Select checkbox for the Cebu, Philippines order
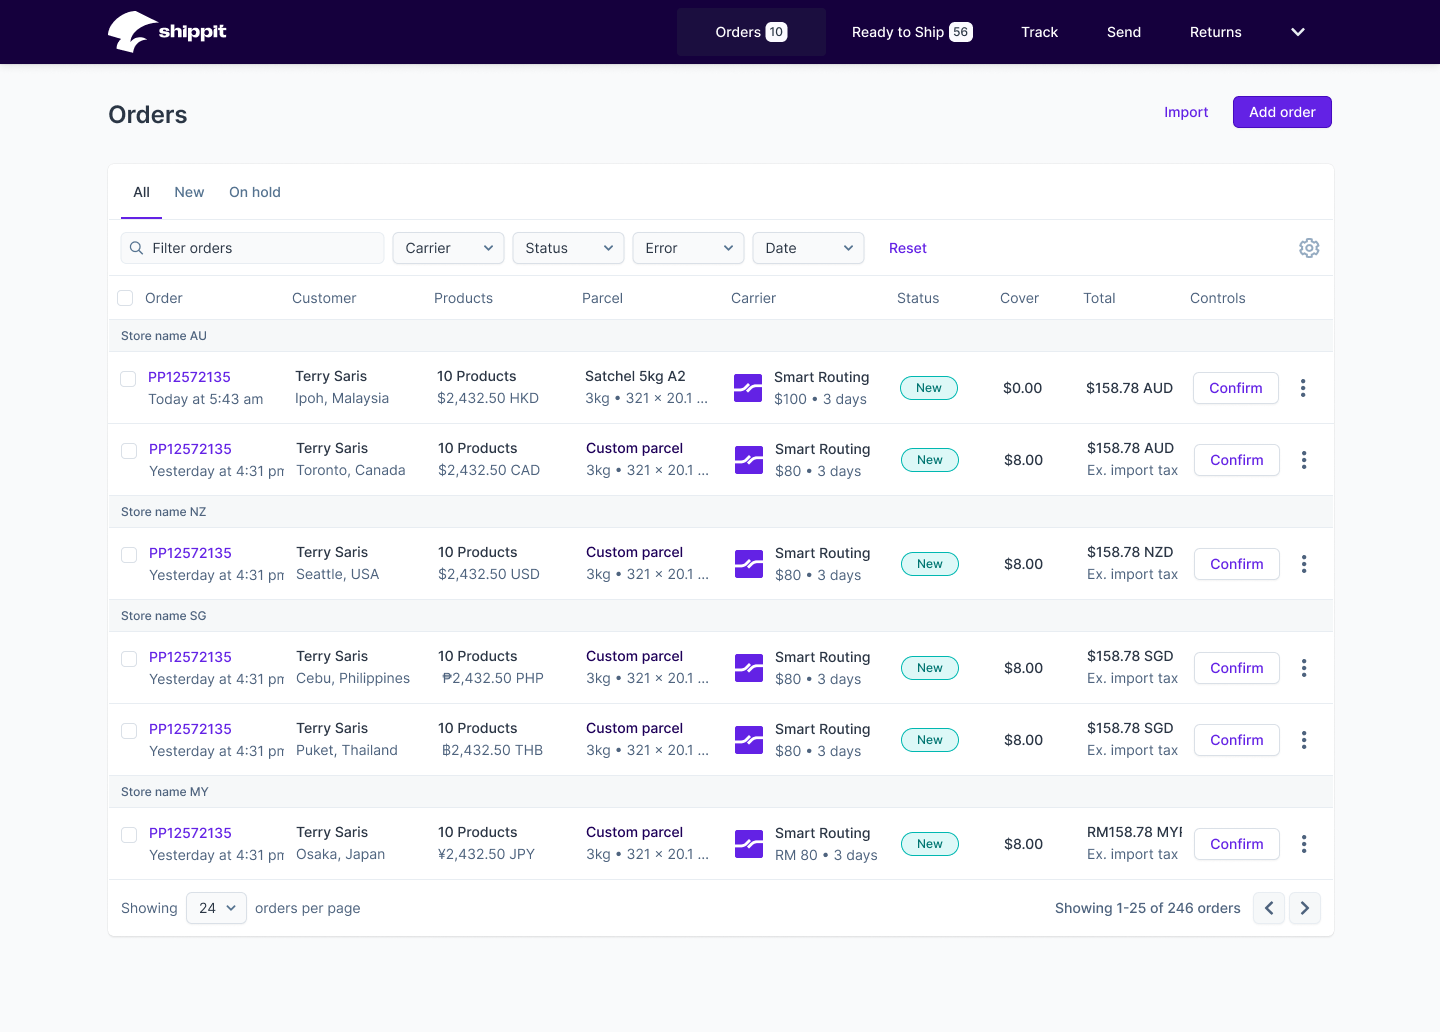Image resolution: width=1440 pixels, height=1032 pixels. pos(129,658)
